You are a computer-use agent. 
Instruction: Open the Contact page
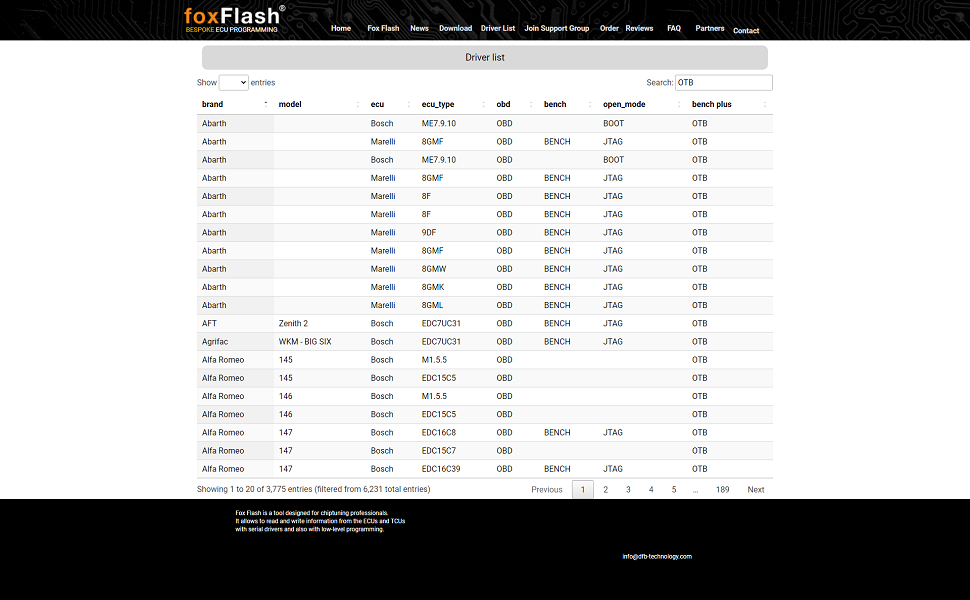(x=746, y=31)
